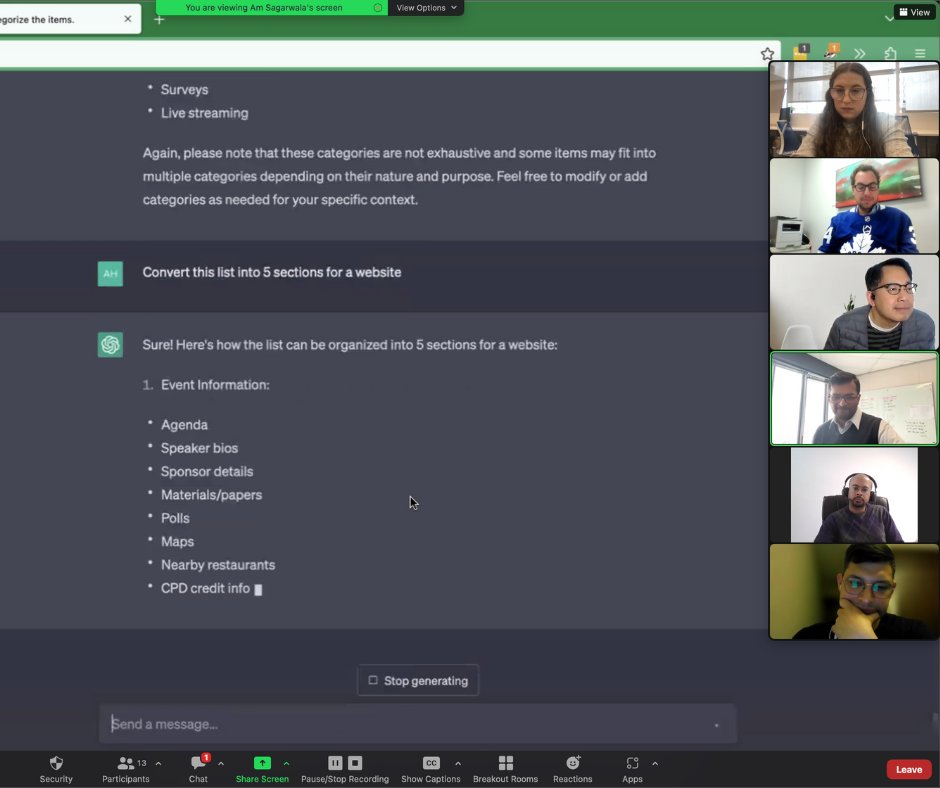Bookmark the page with the star icon
The width and height of the screenshot is (940, 788).
point(767,54)
